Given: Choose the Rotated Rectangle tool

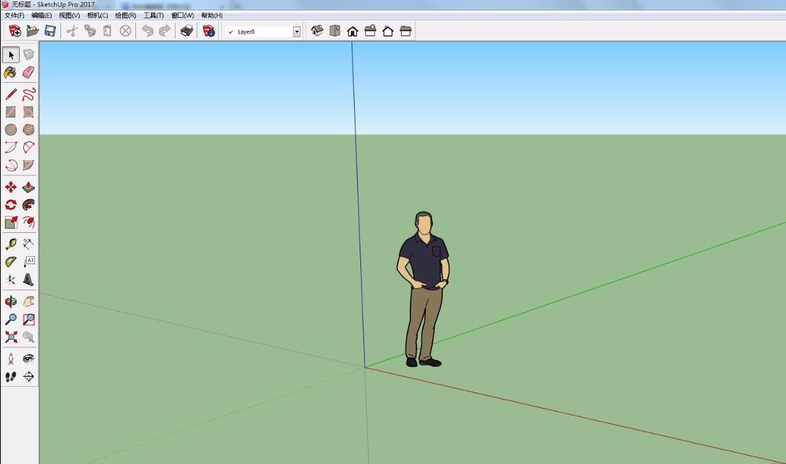Looking at the screenshot, I should click(29, 112).
